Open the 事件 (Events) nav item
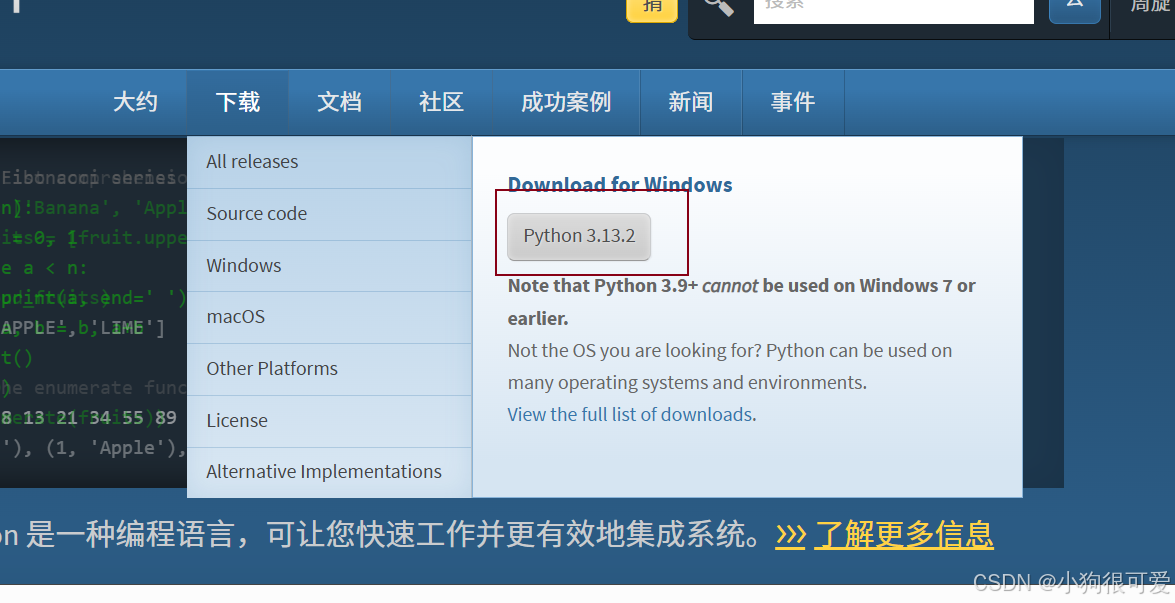1175x603 pixels. [793, 102]
